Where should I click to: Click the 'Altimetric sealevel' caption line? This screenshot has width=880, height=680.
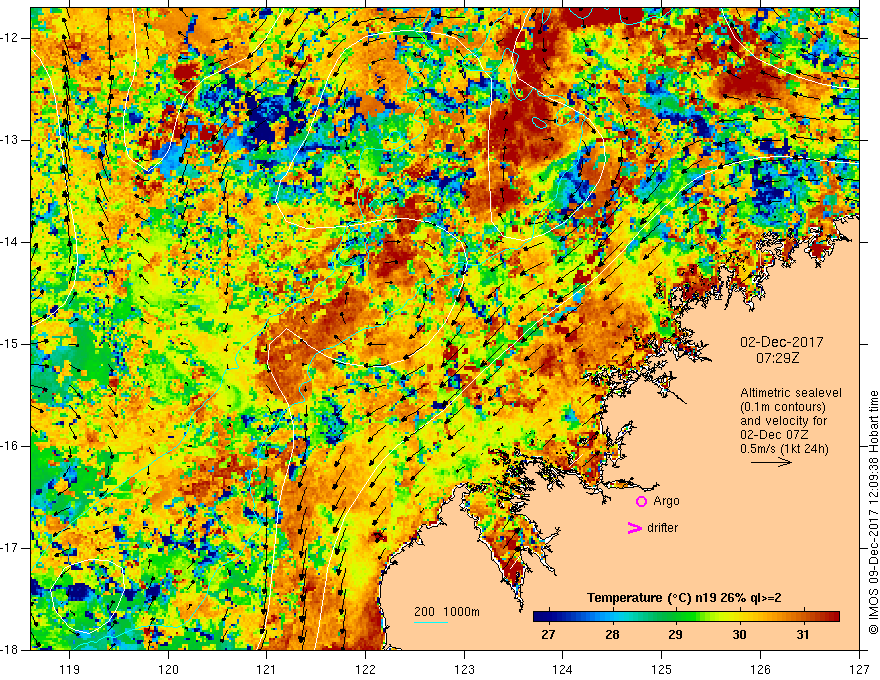[x=791, y=393]
